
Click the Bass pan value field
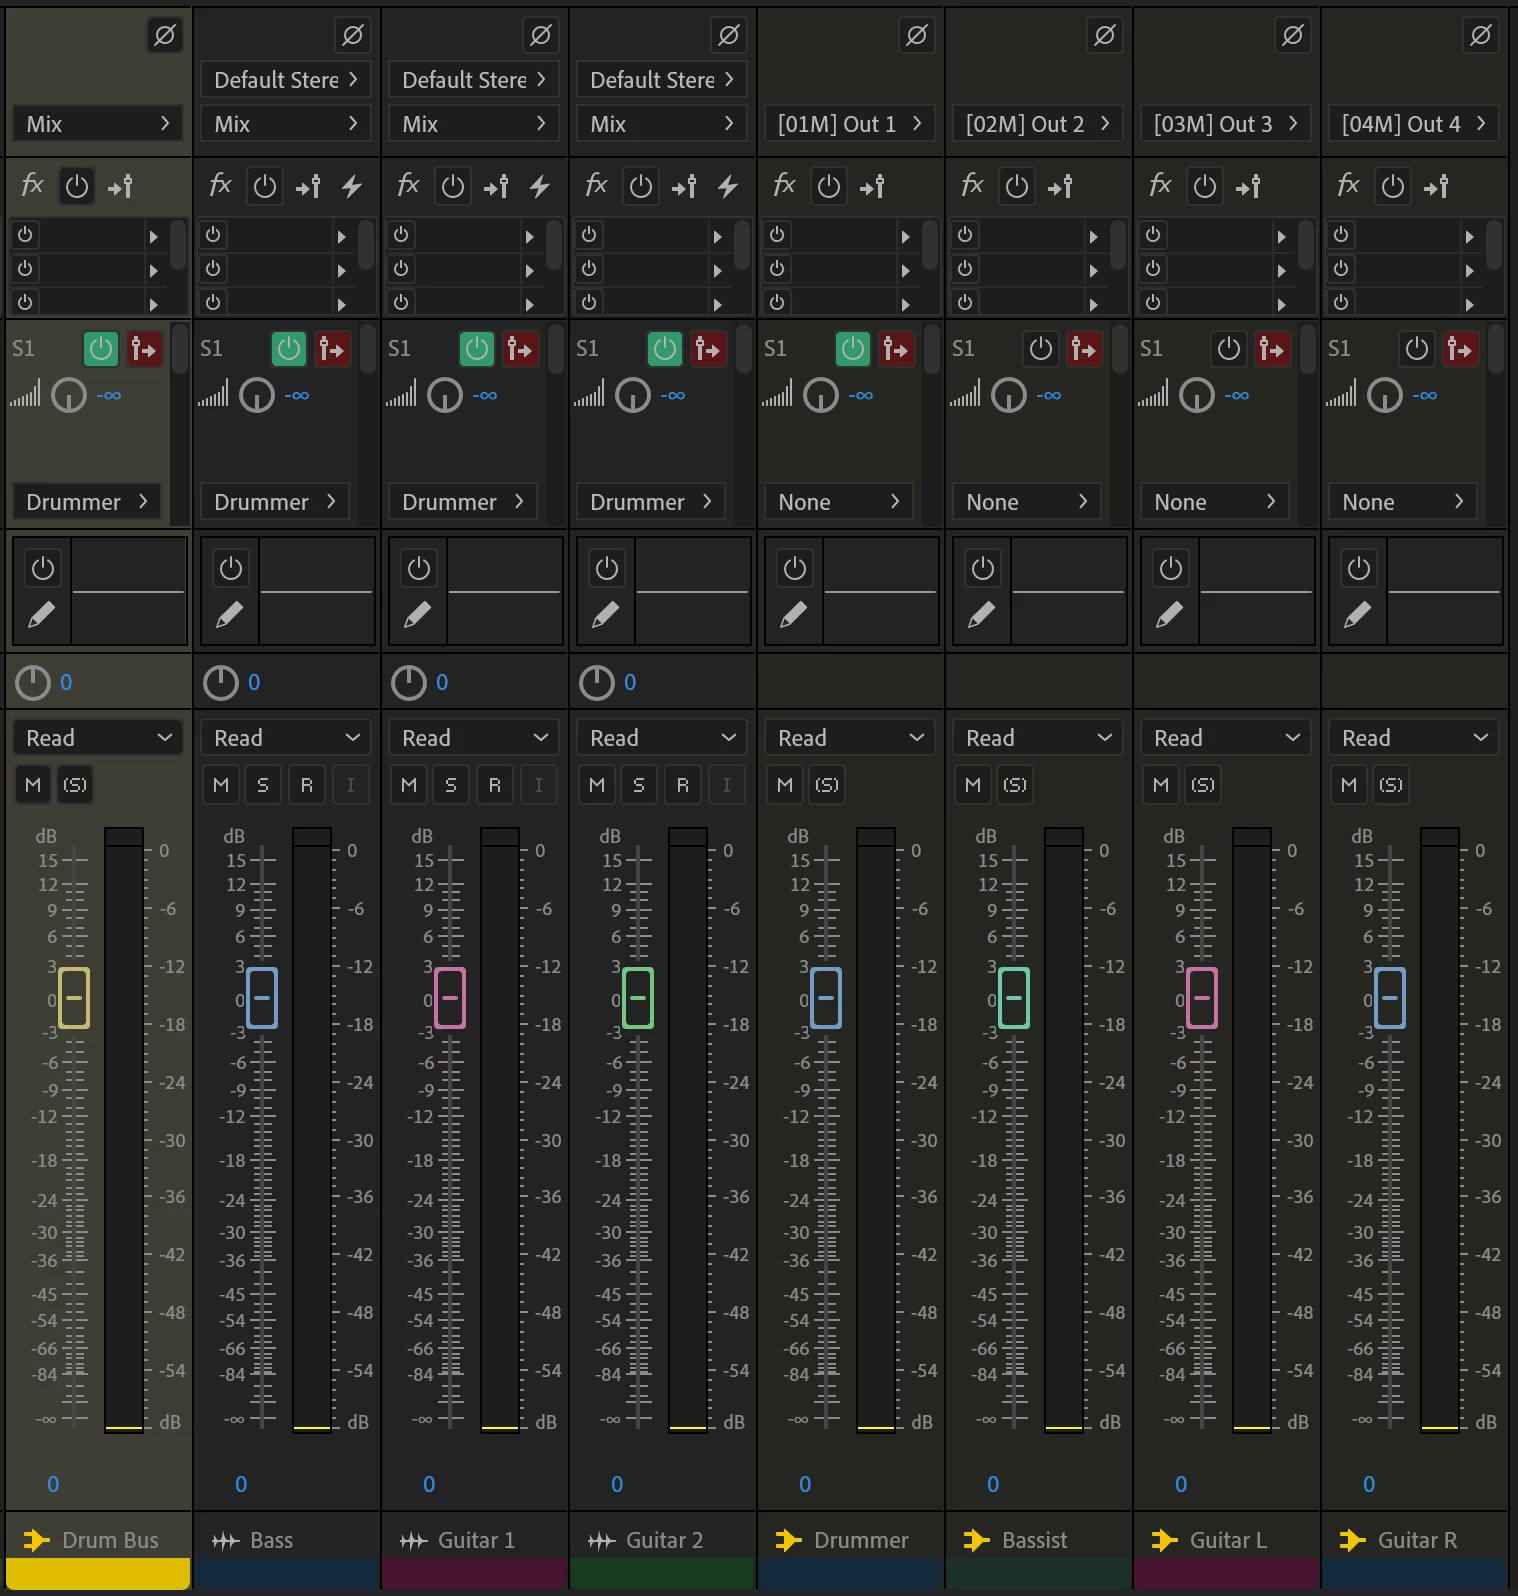pyautogui.click(x=254, y=682)
